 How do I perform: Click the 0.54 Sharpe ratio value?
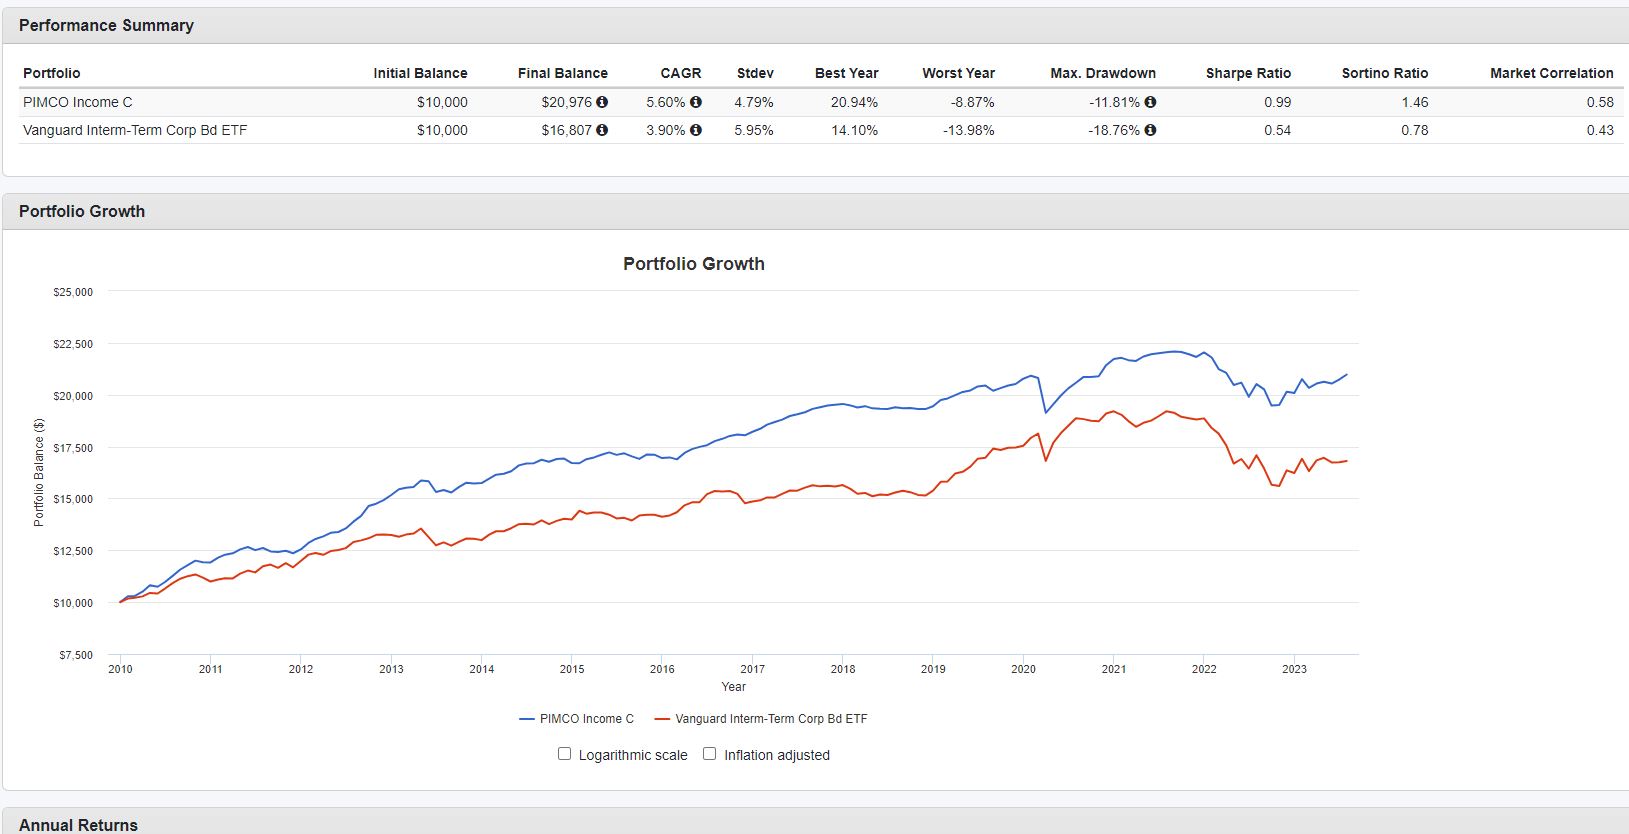(1278, 130)
